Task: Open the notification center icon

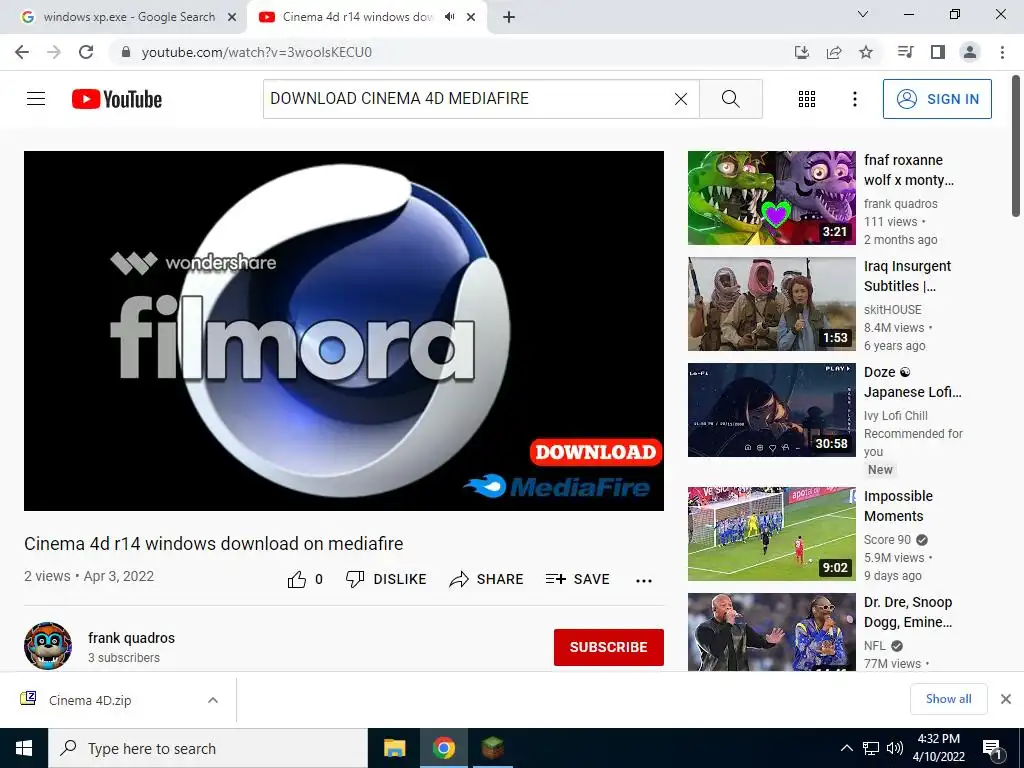Action: click(x=992, y=748)
